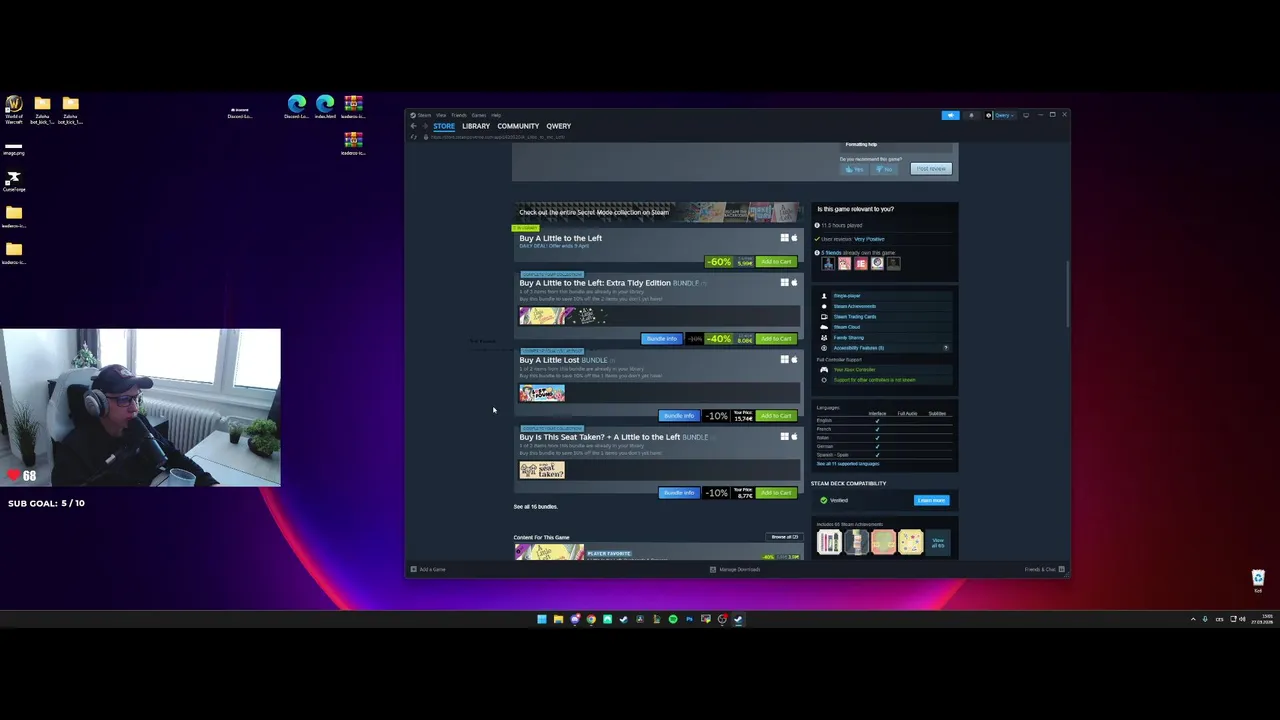1280x720 pixels.
Task: Open the Help menu
Action: point(496,115)
